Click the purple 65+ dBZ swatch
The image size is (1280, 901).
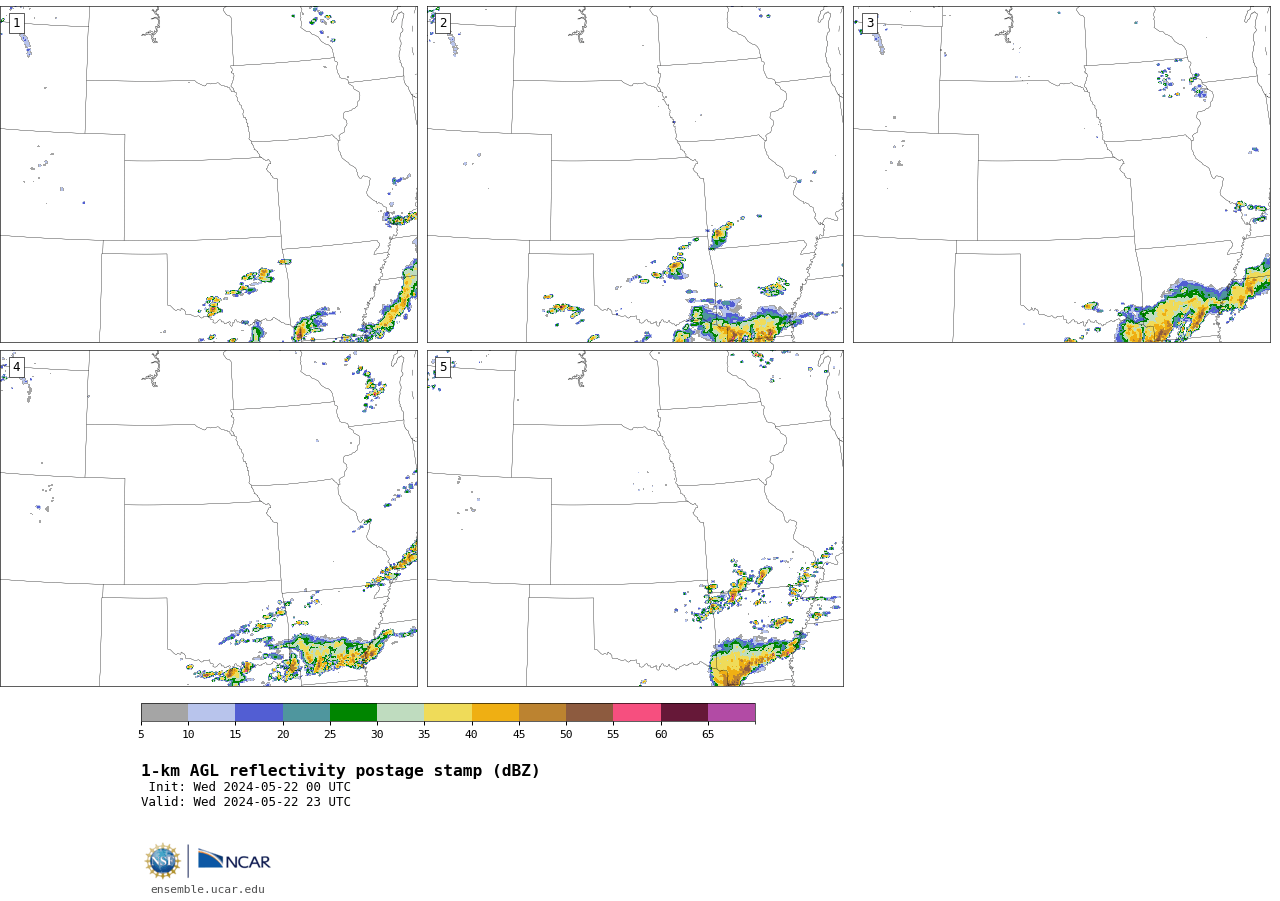tap(732, 713)
